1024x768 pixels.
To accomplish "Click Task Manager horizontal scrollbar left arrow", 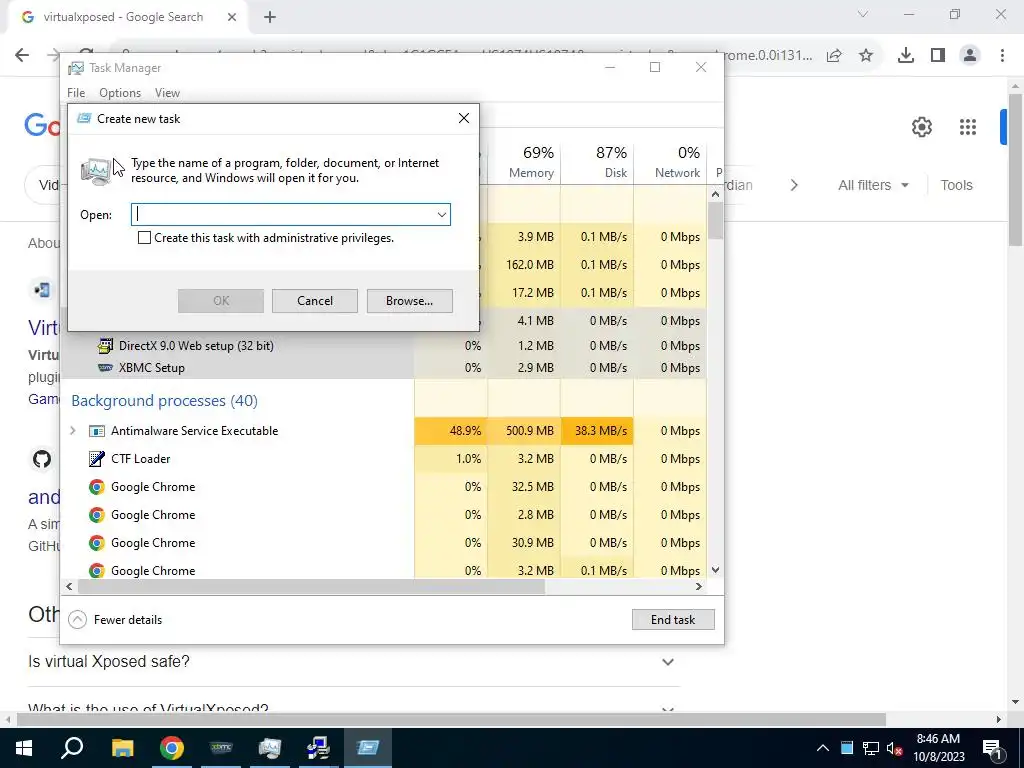I will 69,586.
